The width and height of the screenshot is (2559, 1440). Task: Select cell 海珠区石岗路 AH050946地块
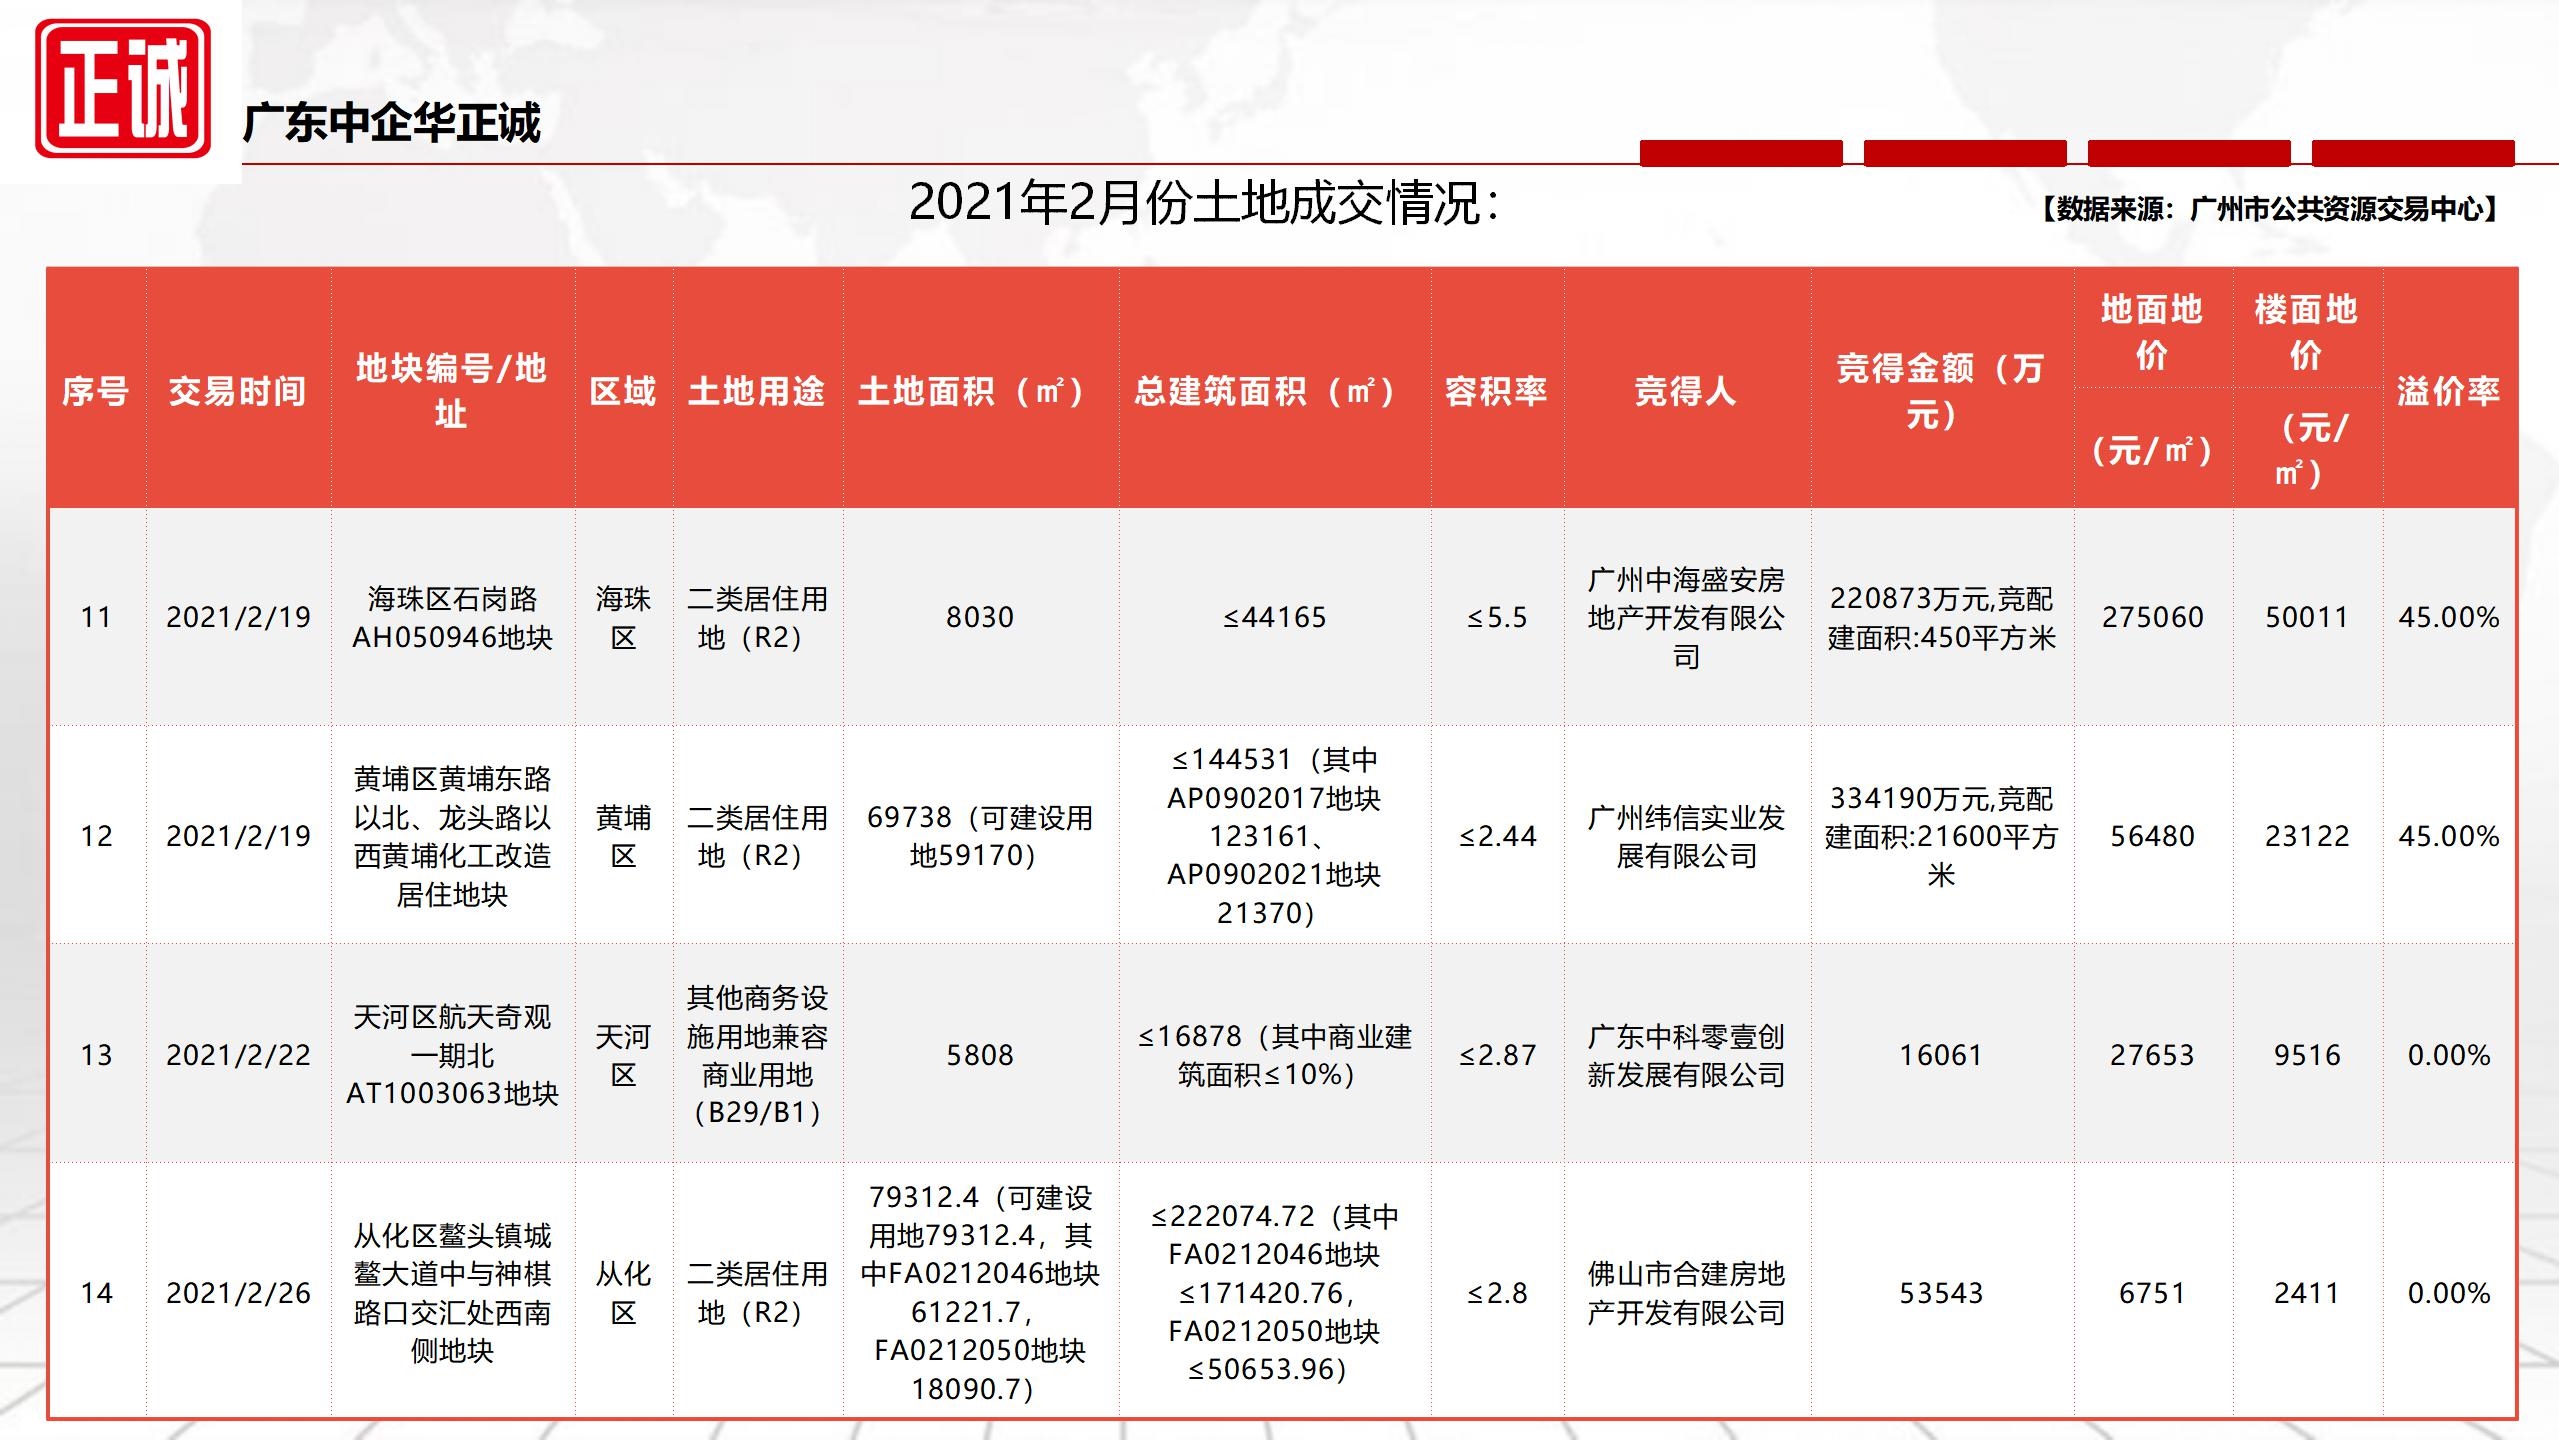point(452,618)
